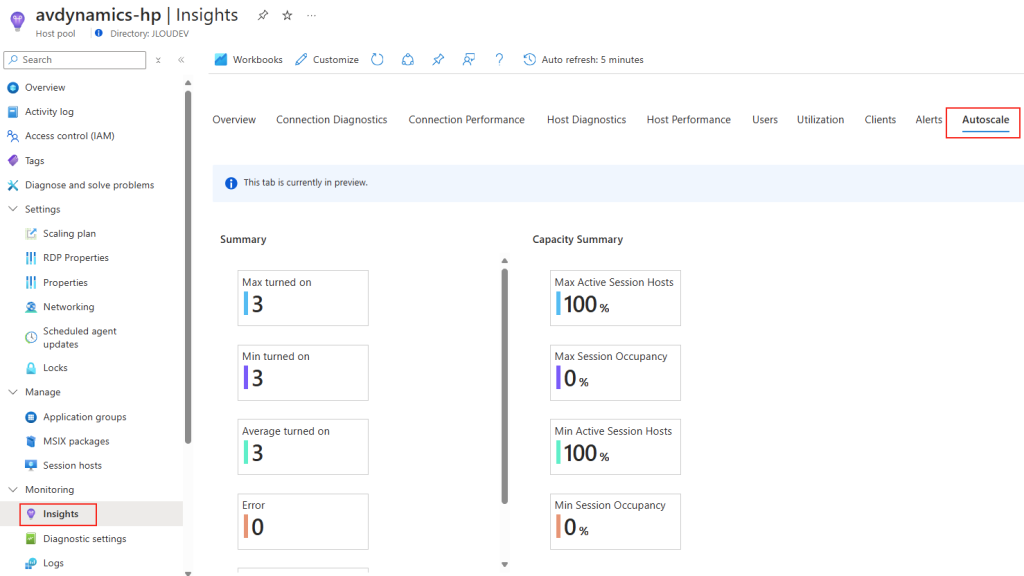Click the Error count tile
1024x576 pixels.
point(303,521)
